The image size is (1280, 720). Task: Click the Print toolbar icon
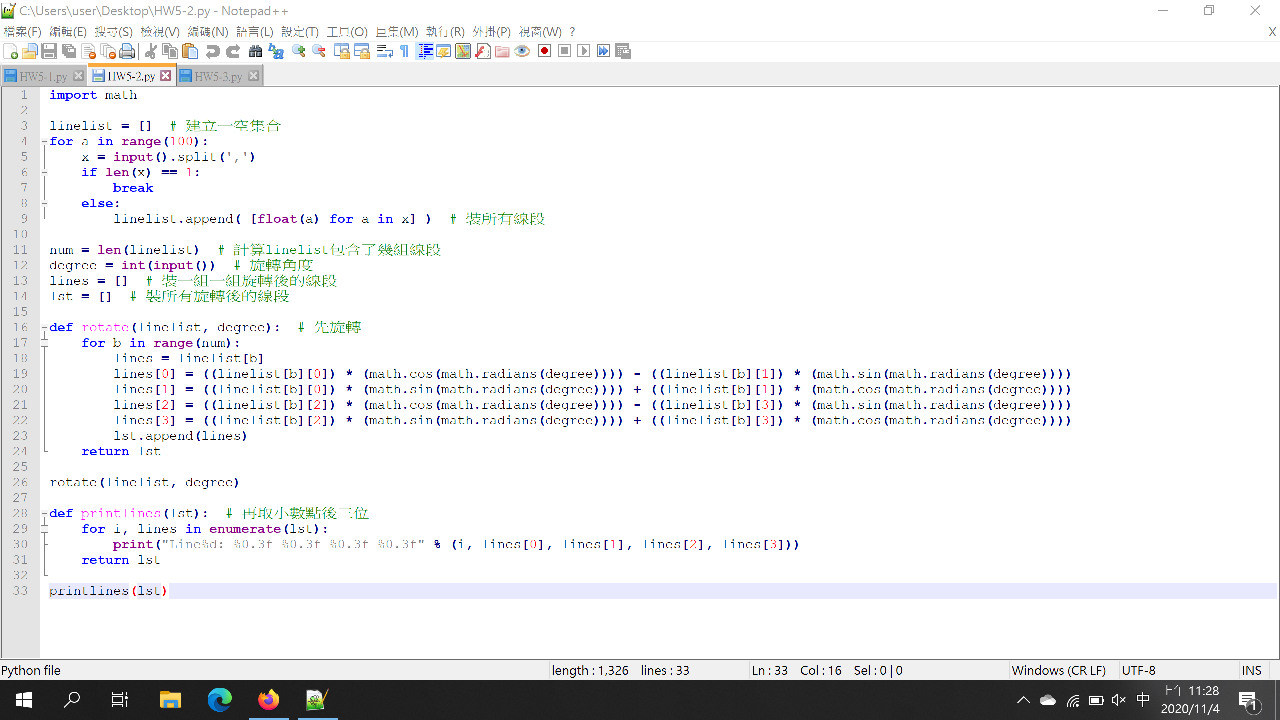pyautogui.click(x=127, y=51)
